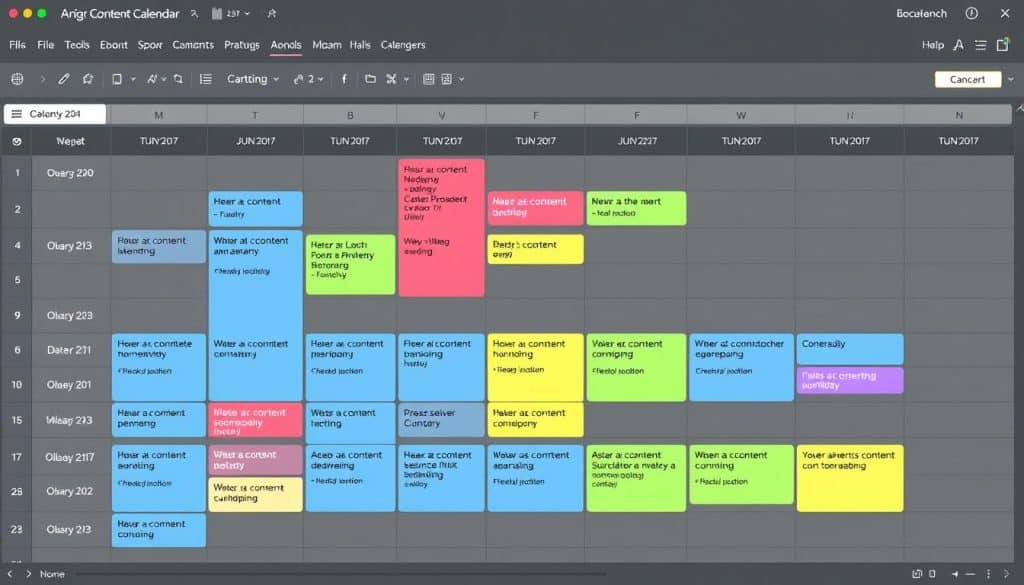Click the list lines icon before Cartting
Screen dimensions: 1024x585
(x=206, y=79)
